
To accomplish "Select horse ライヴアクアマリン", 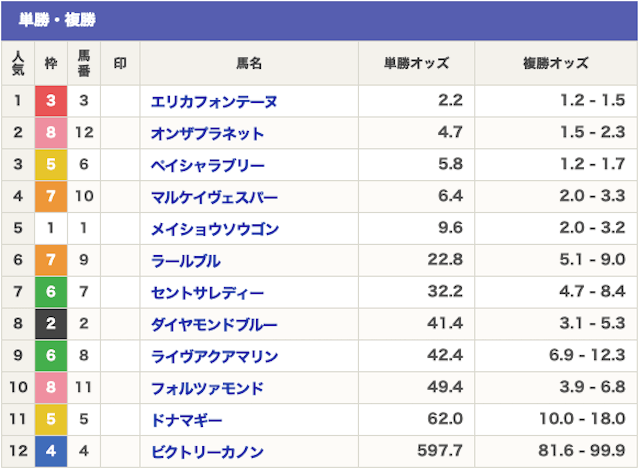I will pyautogui.click(x=214, y=356).
